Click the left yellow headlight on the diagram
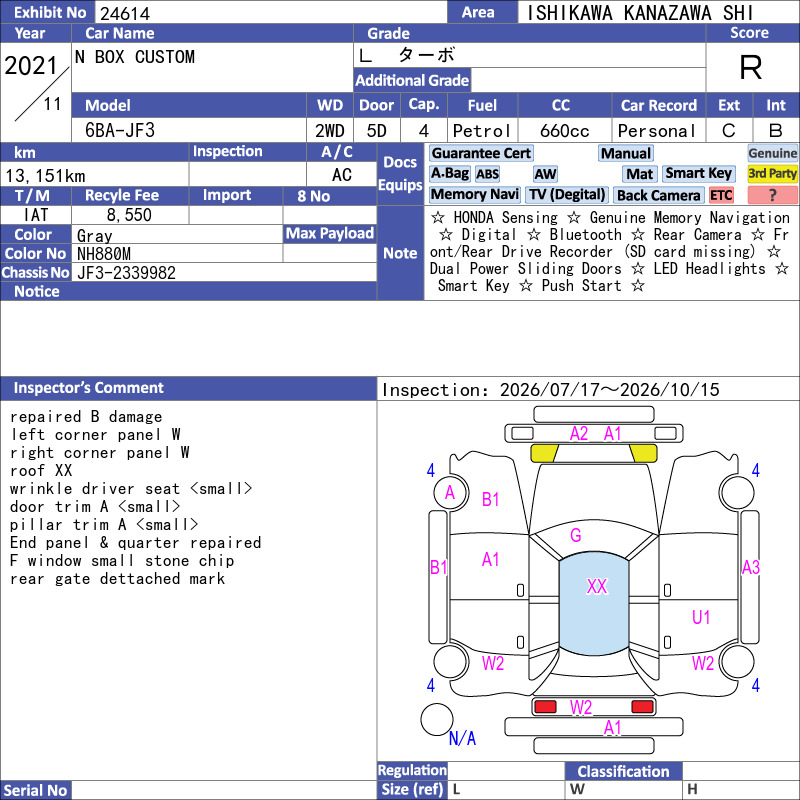The height and width of the screenshot is (800, 800). [x=544, y=453]
